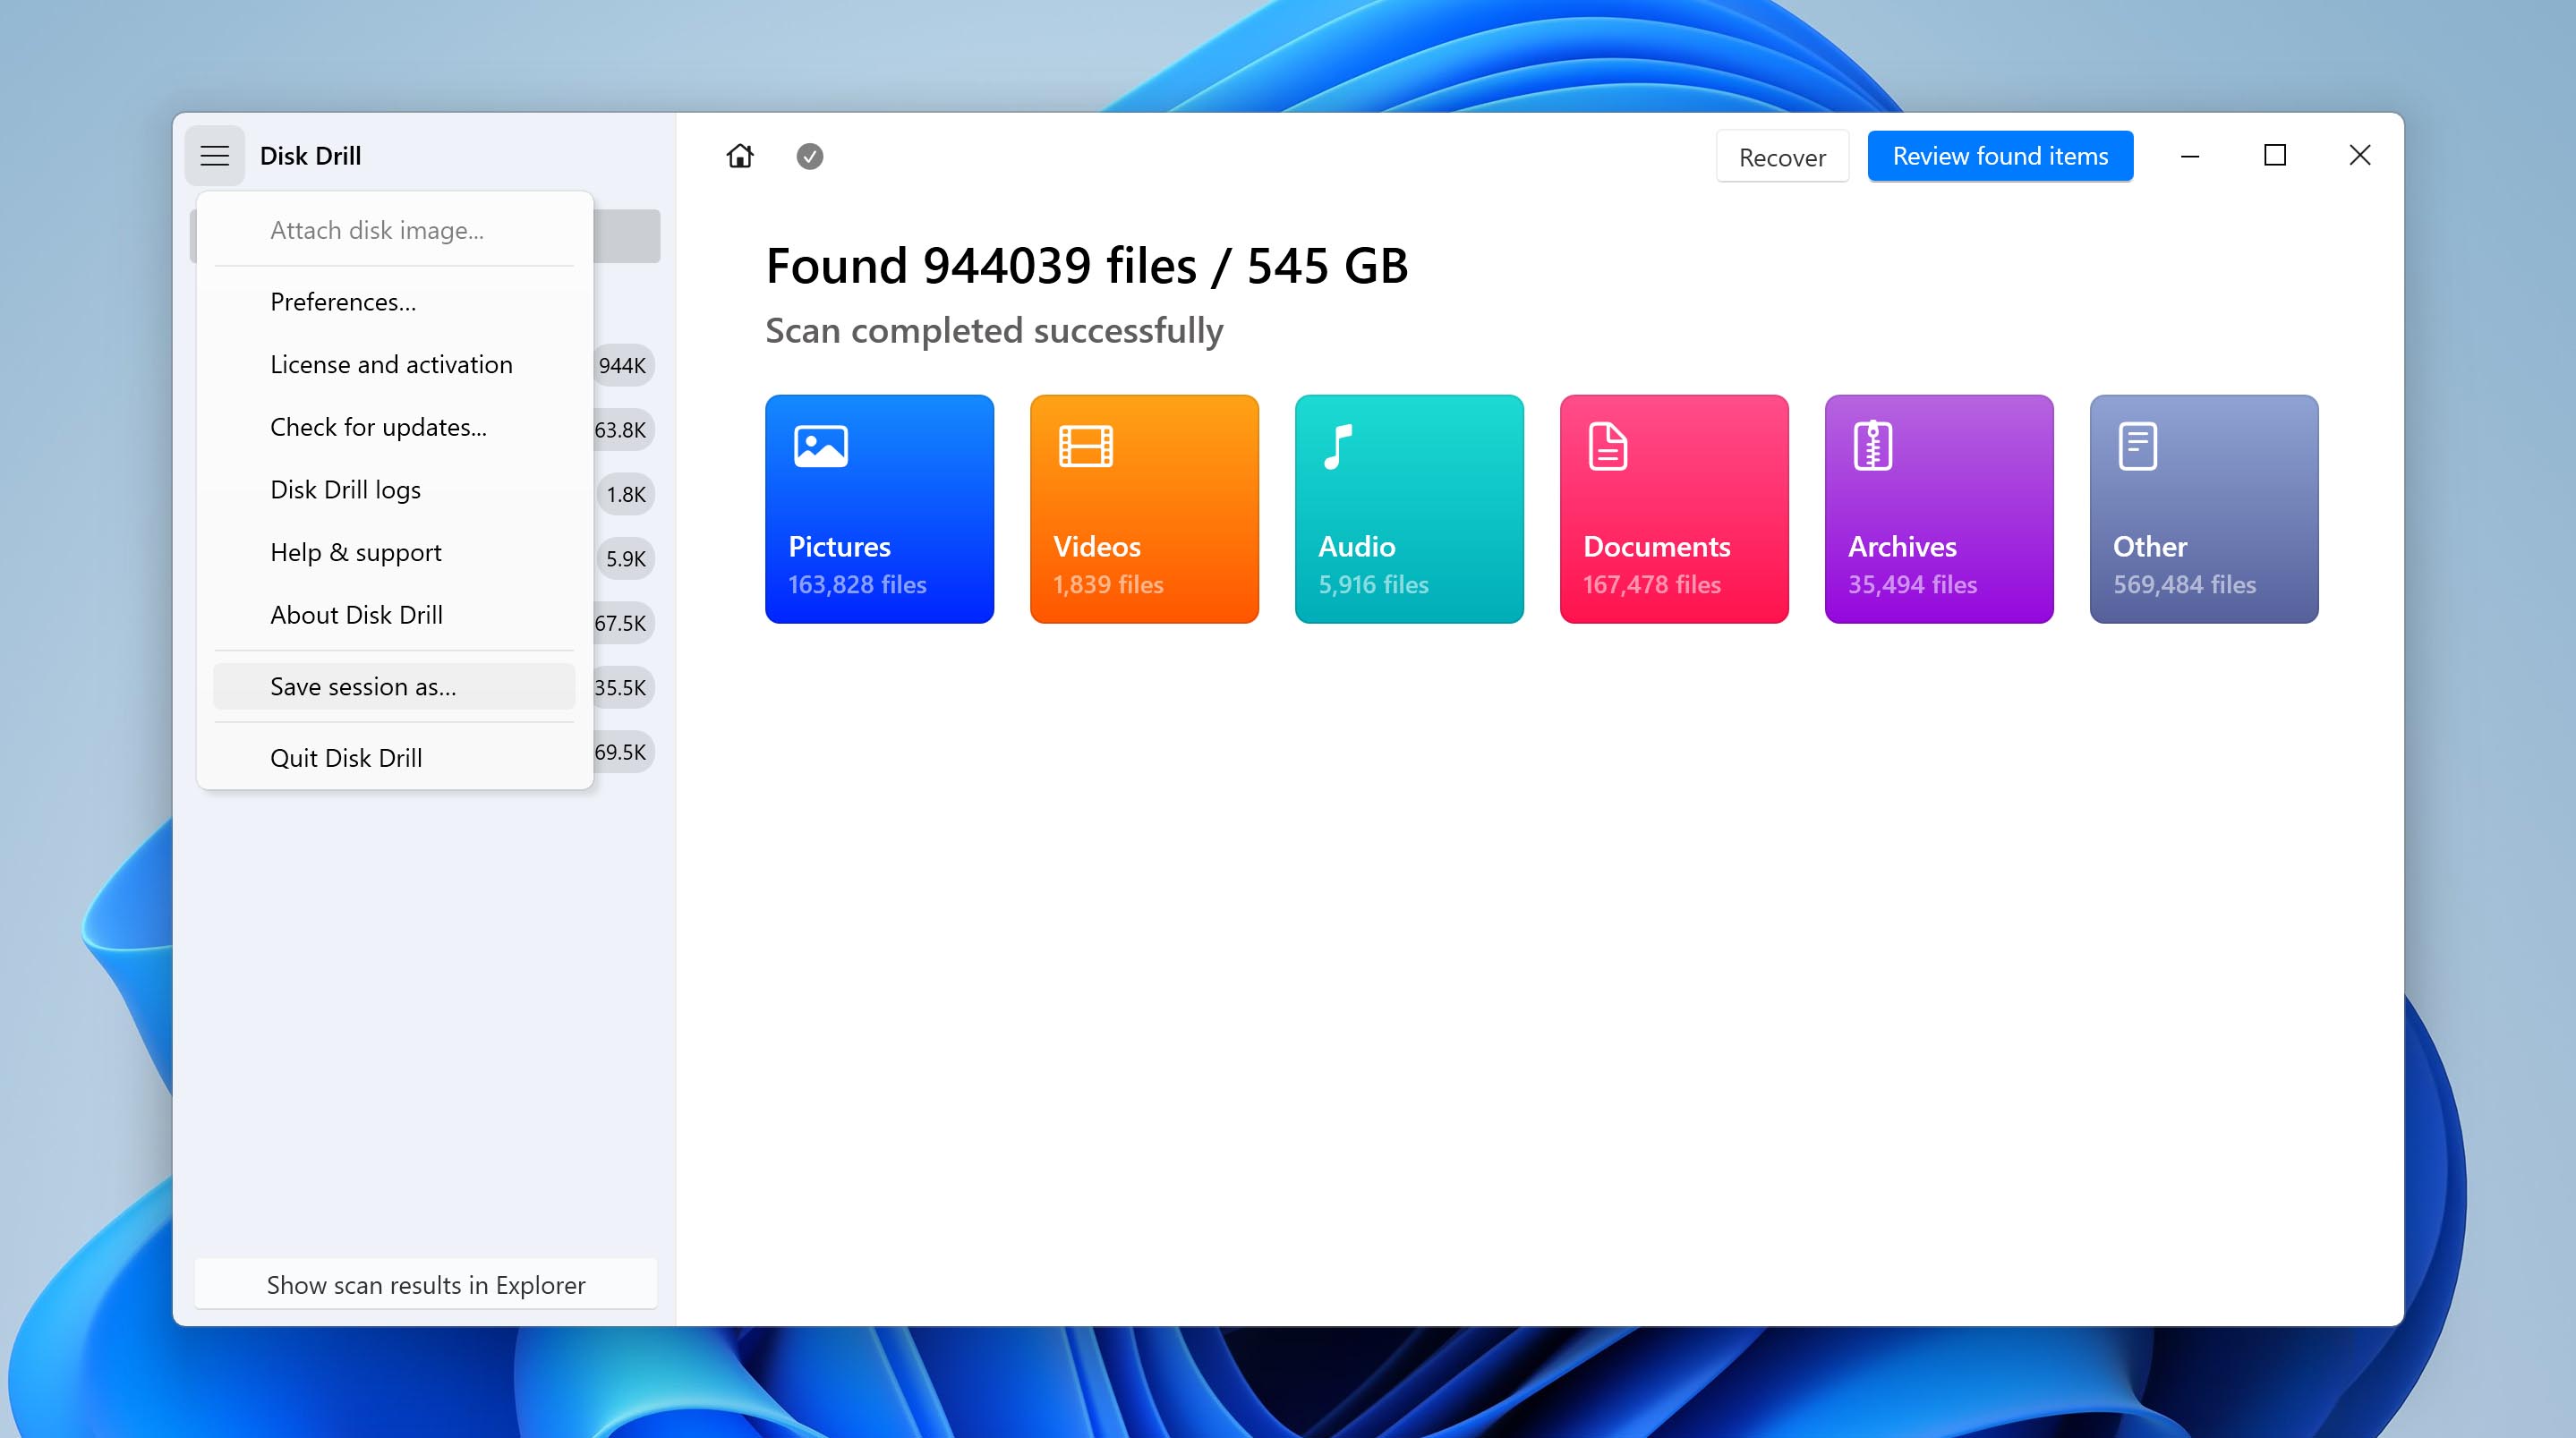
Task: Click the zip icon on Archives card
Action: click(x=1873, y=446)
